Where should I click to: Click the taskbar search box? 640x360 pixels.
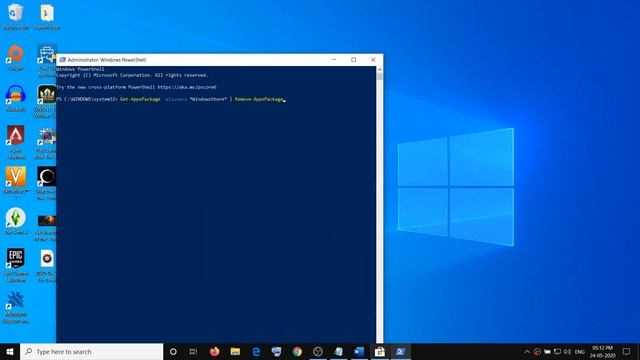[91, 351]
